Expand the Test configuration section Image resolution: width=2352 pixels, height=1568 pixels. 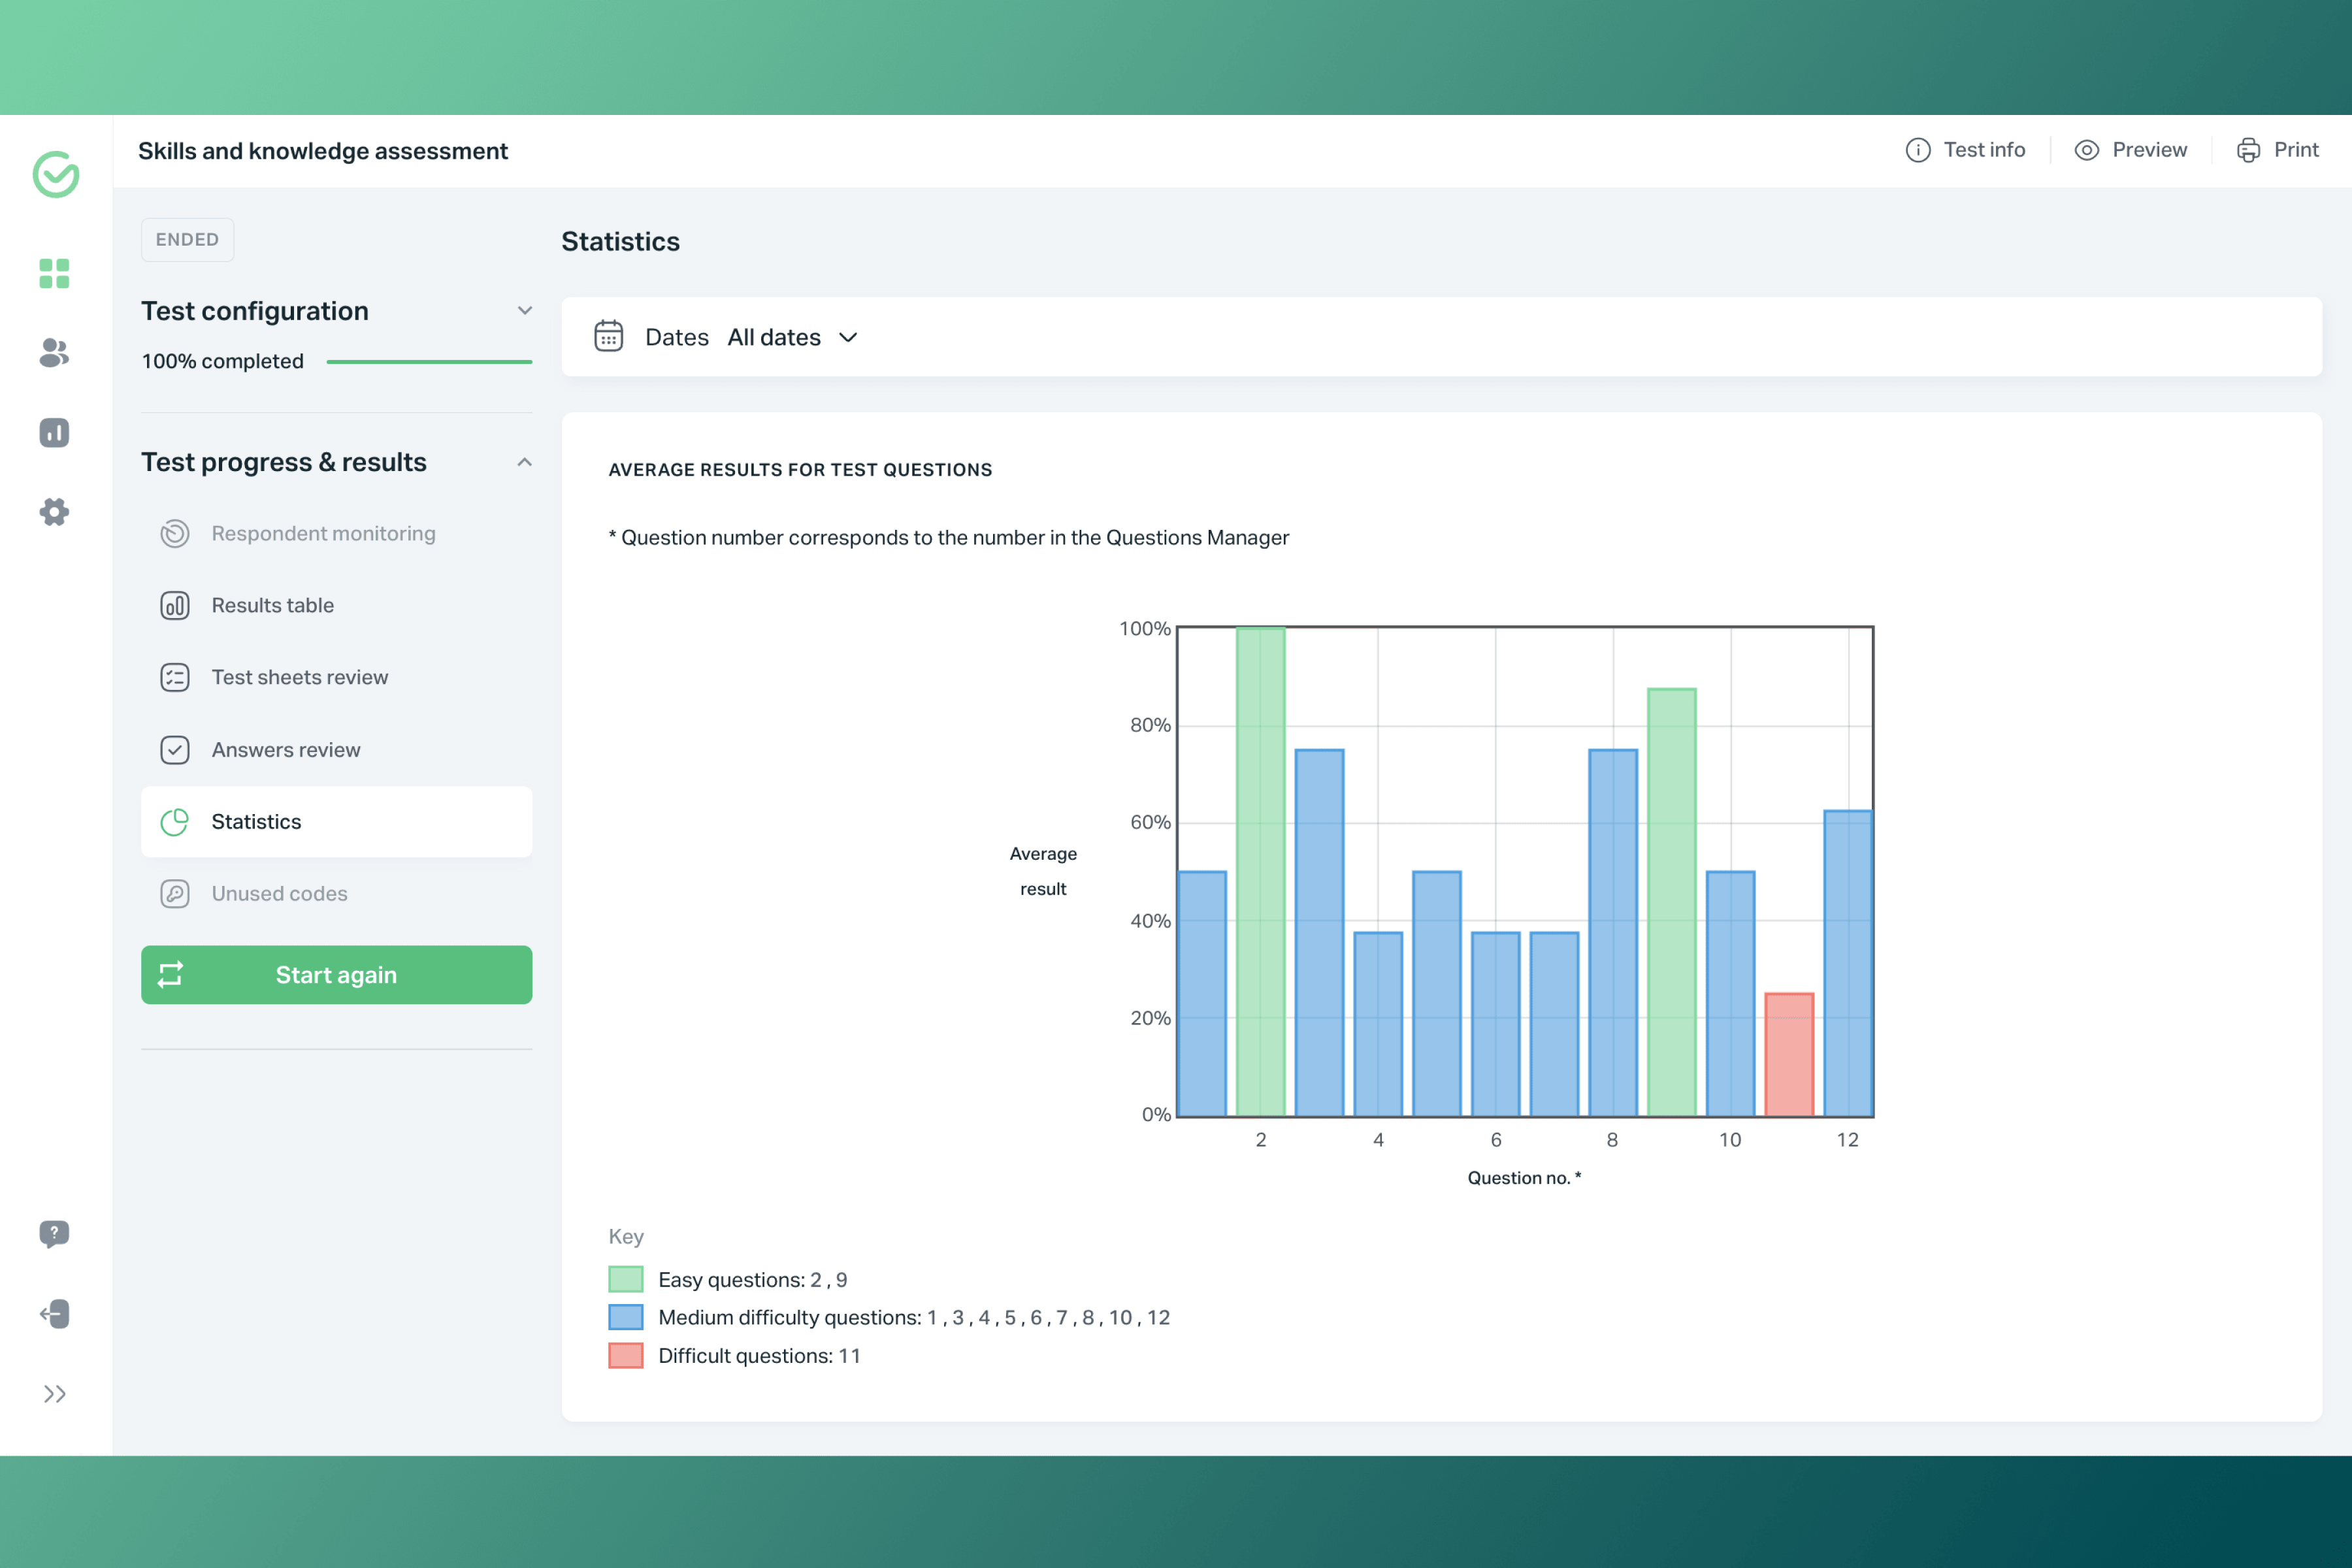524,311
